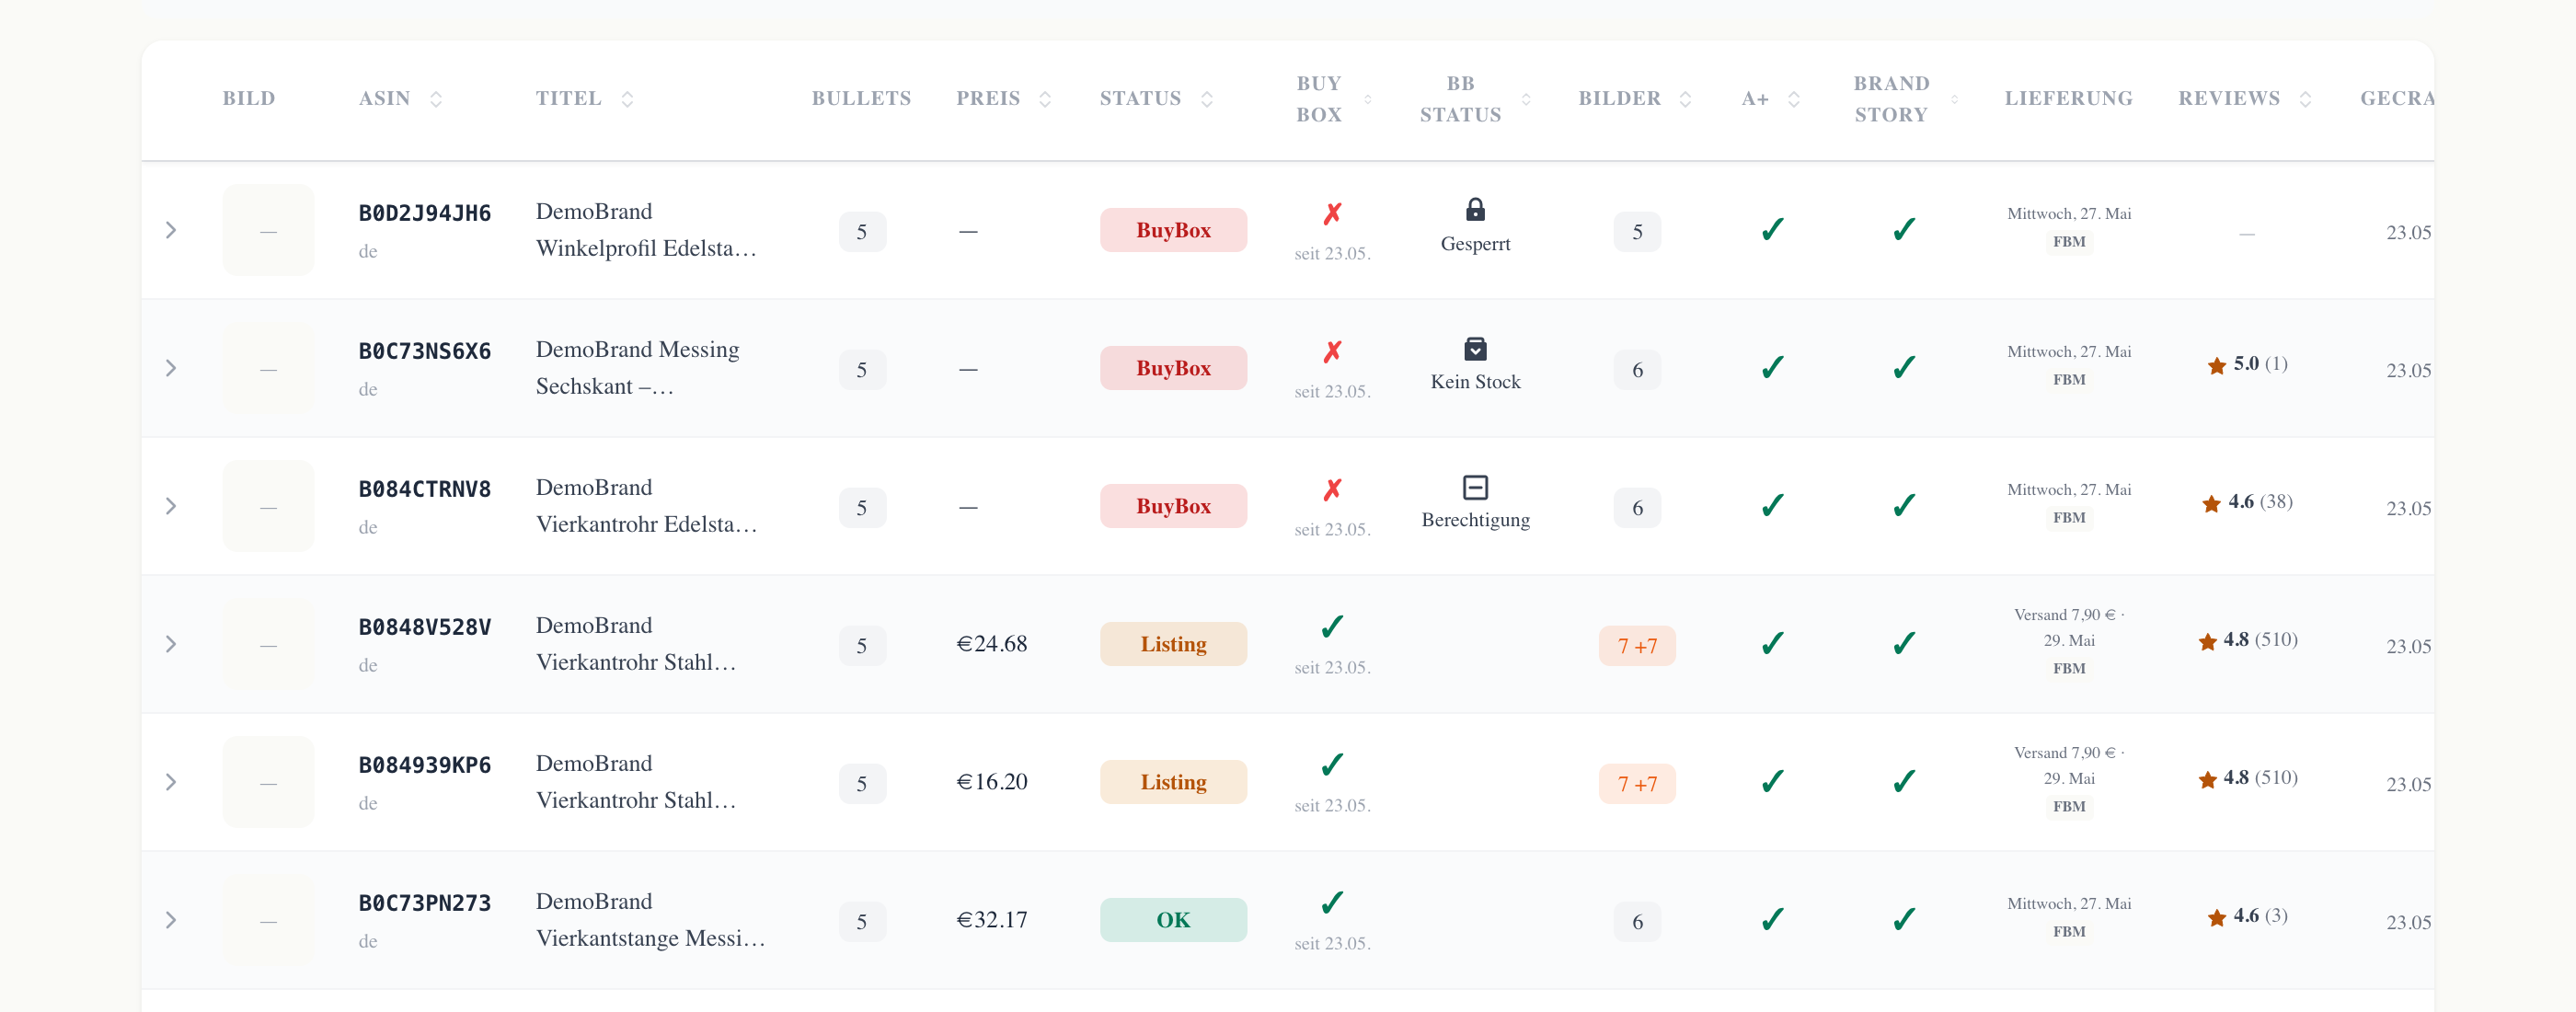Screen dimensions: 2576x1012
Task: Click buy box checkmark for B084939KP6
Action: coord(1332,764)
